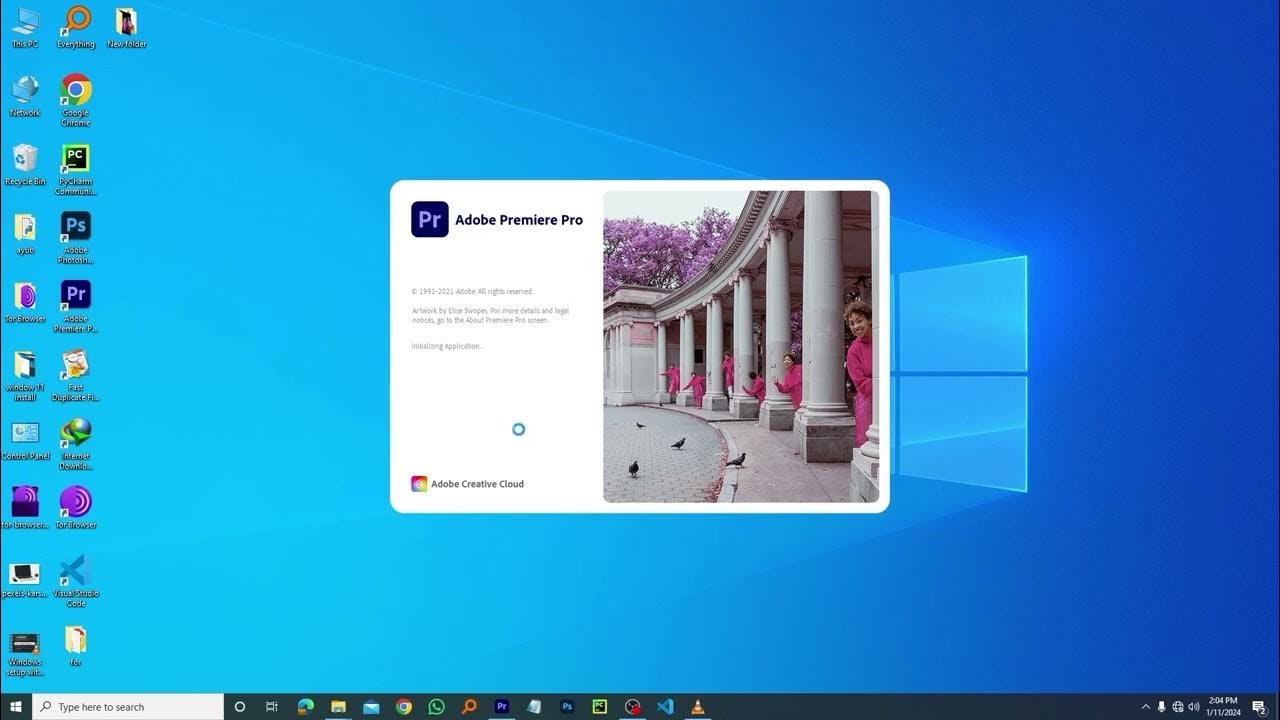Open Everything search from the taskbar
Screen dimensions: 1280x720
(x=469, y=707)
